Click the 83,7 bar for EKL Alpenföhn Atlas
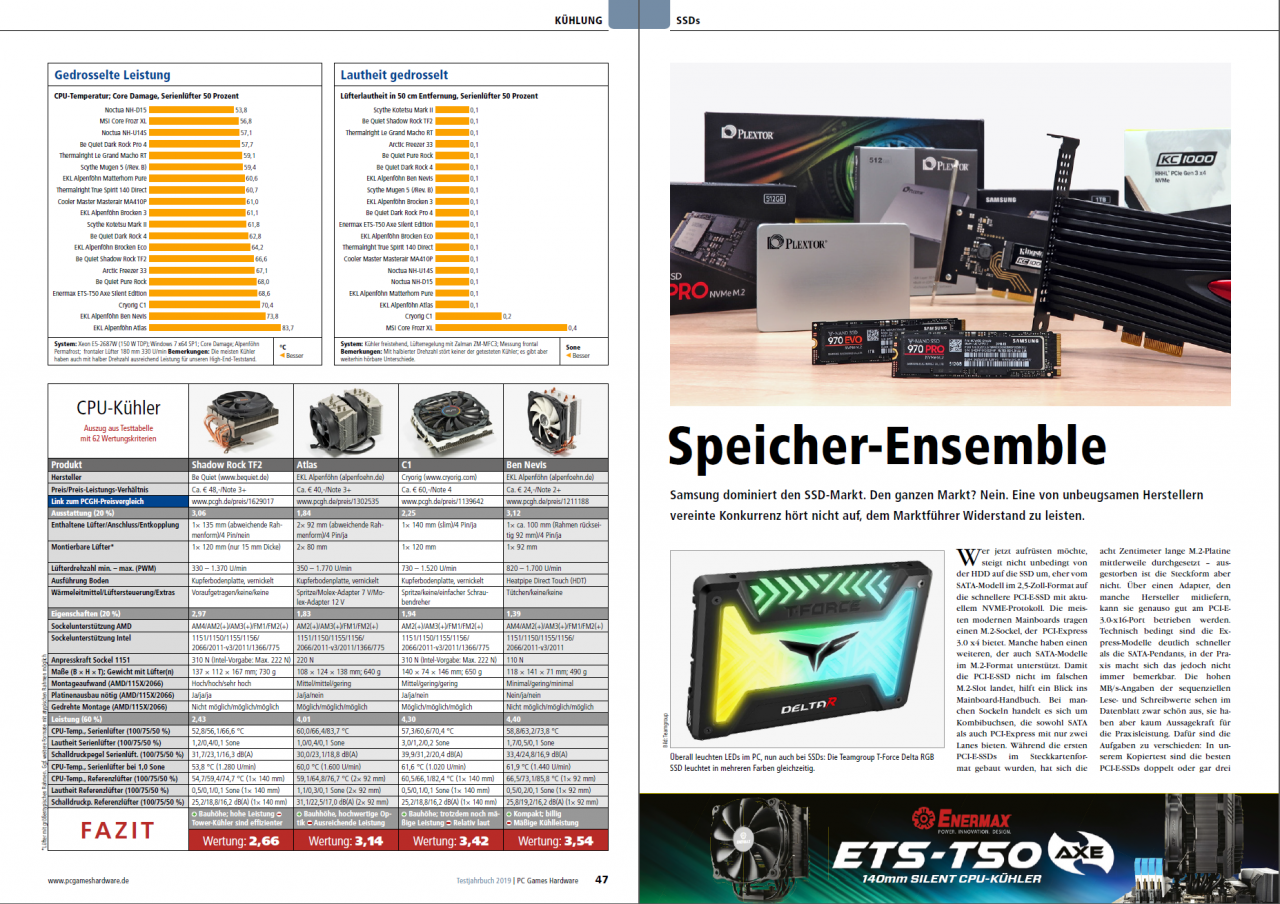Viewport: 1280px width, 904px height. tap(215, 327)
